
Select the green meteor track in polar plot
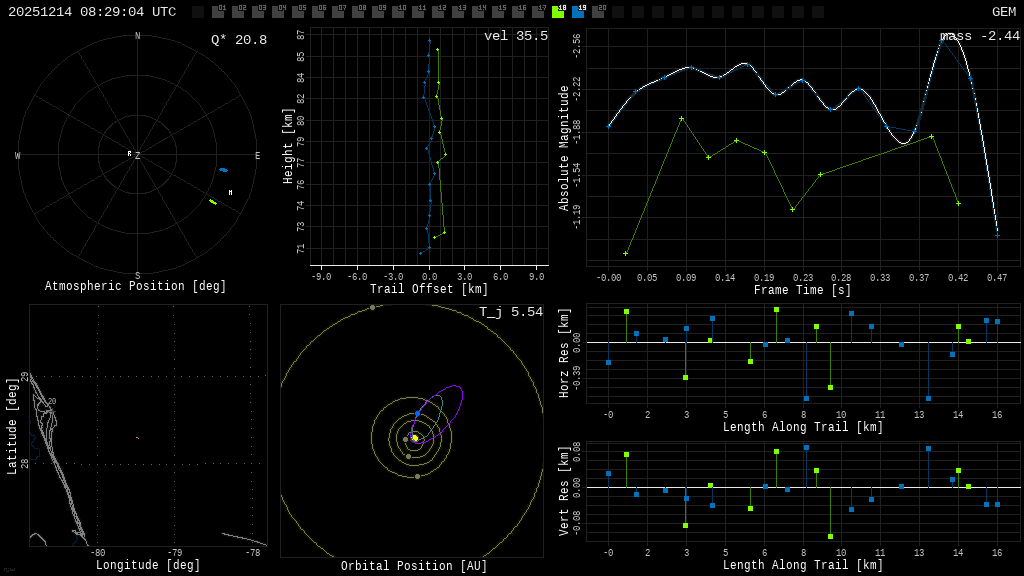[x=212, y=202]
